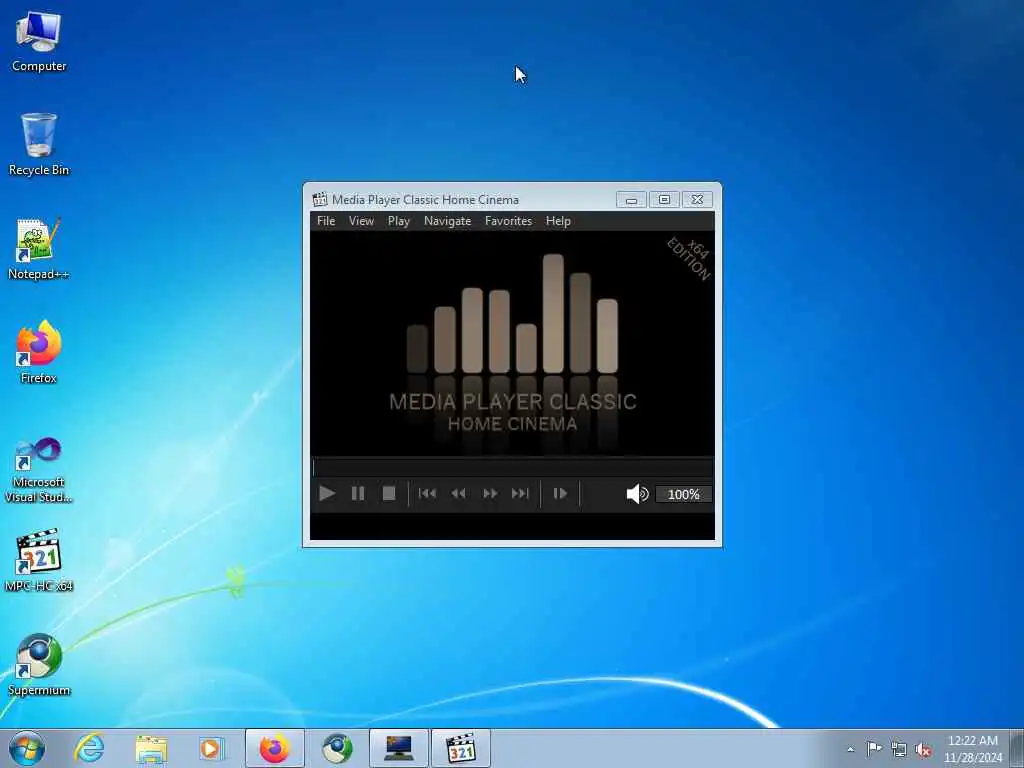Viewport: 1024px width, 768px height.
Task: Skip to next track in MPC-HC
Action: point(520,494)
